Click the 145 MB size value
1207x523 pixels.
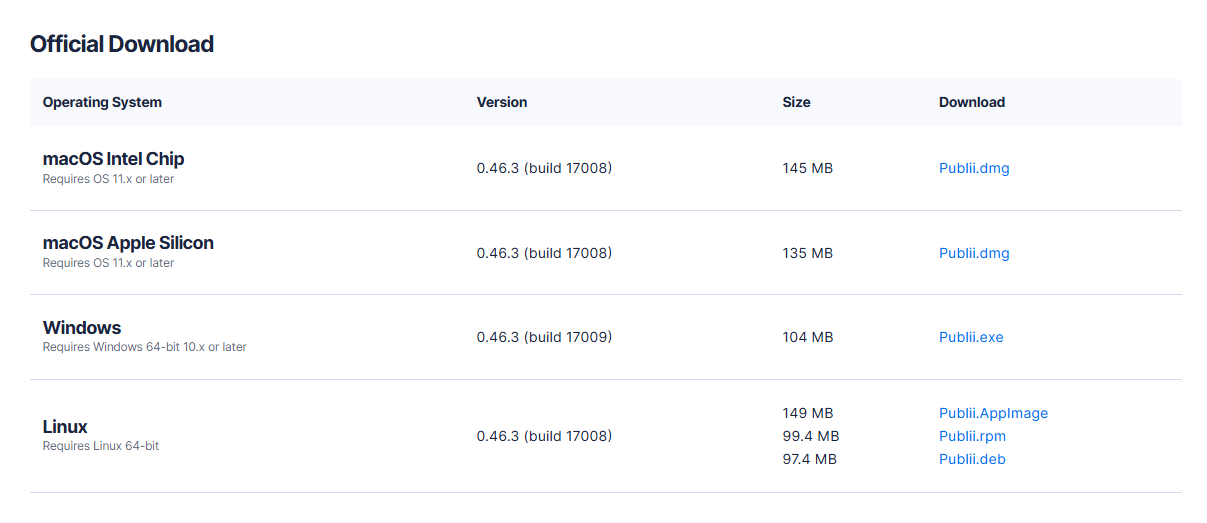point(807,168)
